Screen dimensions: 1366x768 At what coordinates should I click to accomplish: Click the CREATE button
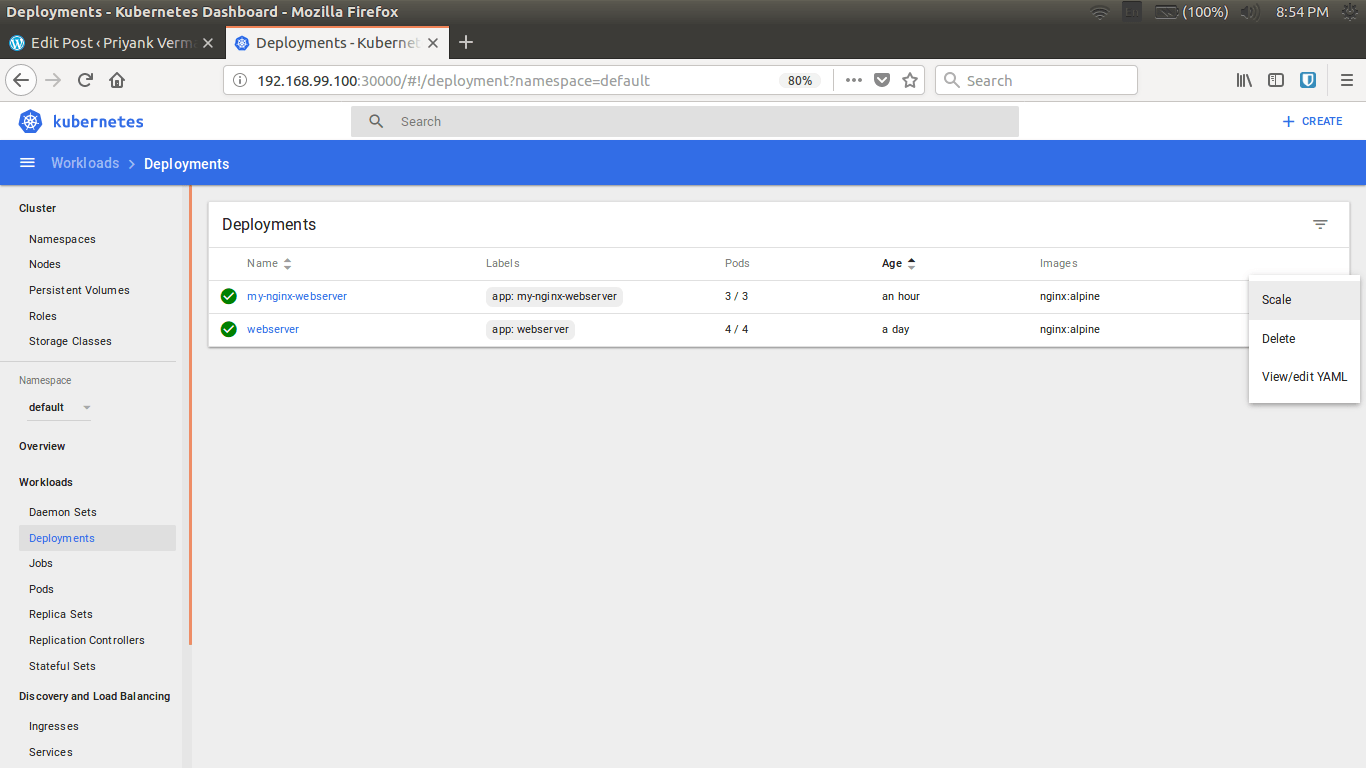1312,121
